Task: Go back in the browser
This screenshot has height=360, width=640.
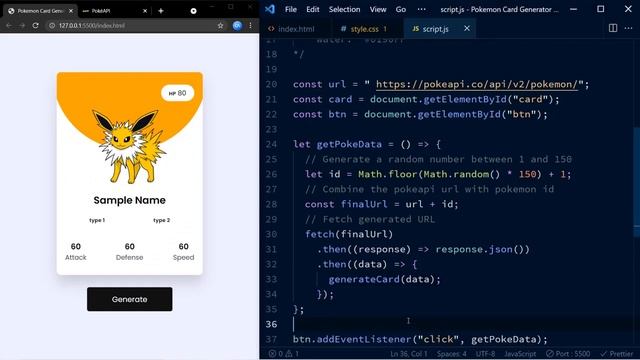Action: tap(9, 25)
